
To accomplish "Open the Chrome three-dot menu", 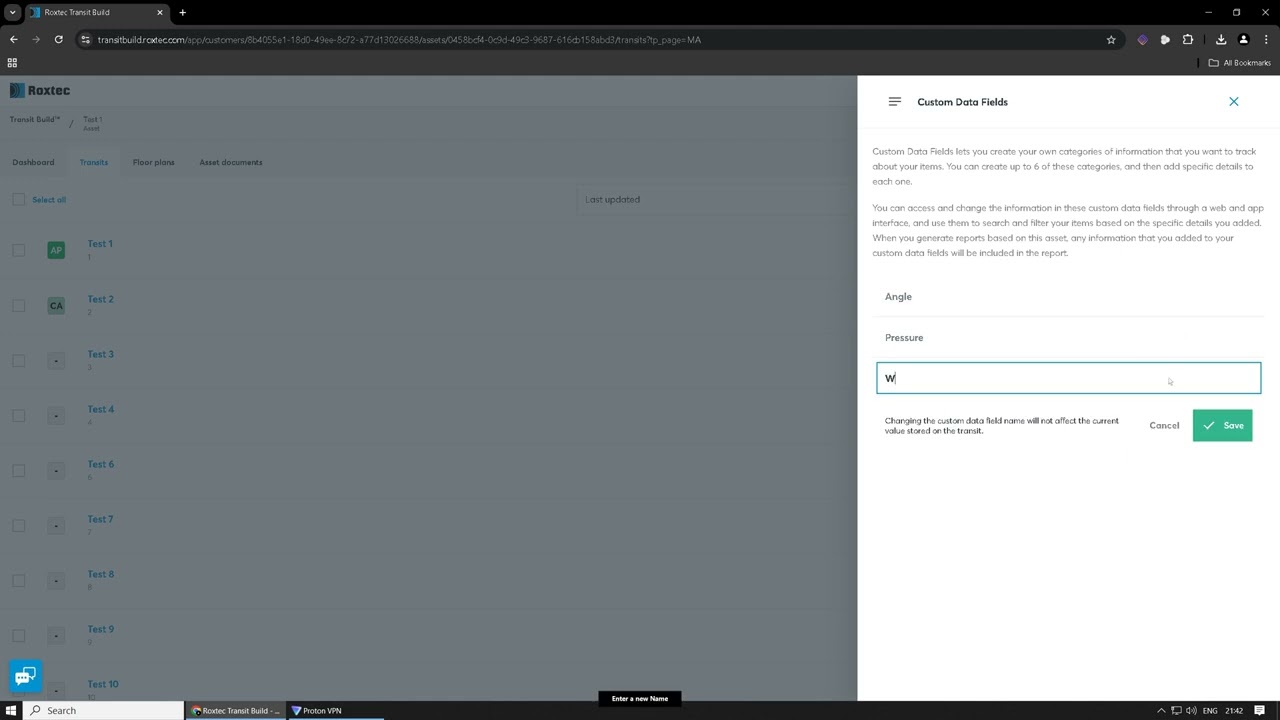I will click(x=1266, y=40).
